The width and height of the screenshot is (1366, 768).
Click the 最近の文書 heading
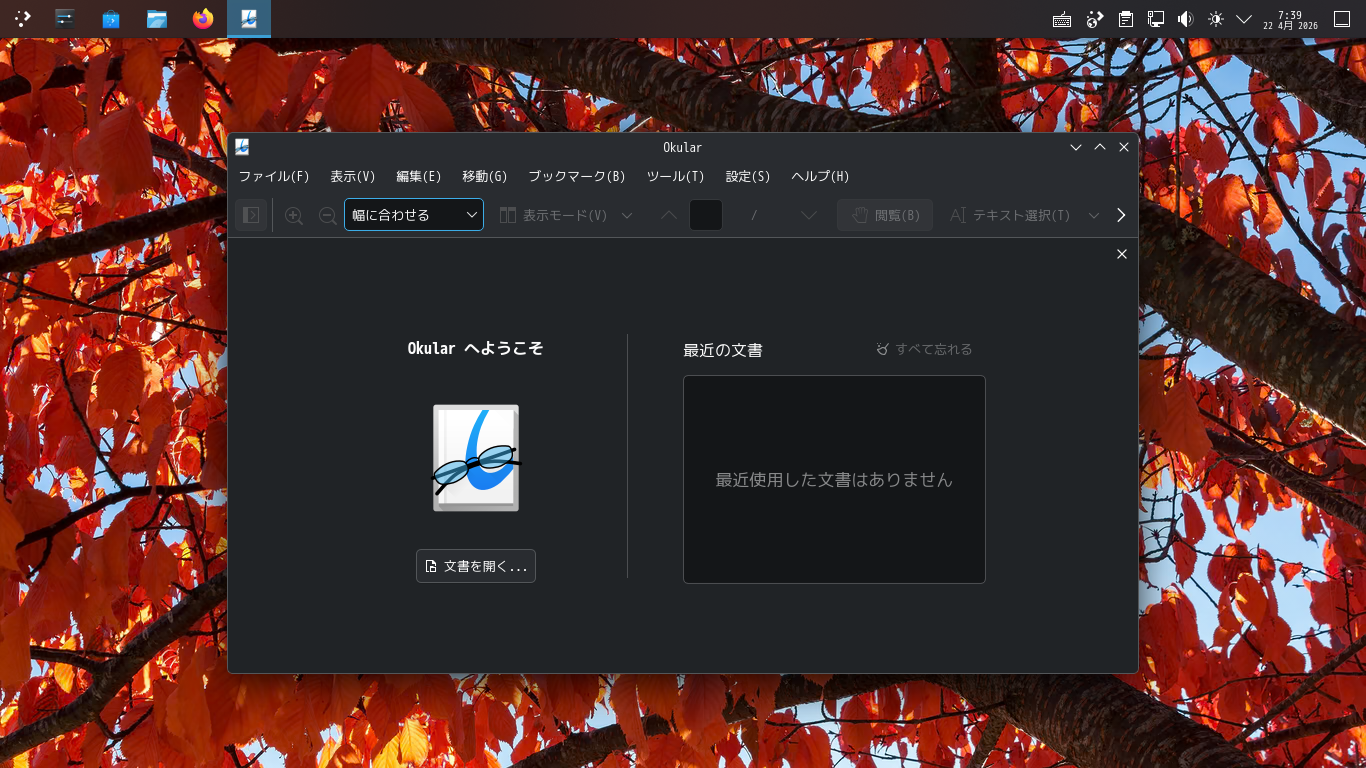coord(723,350)
